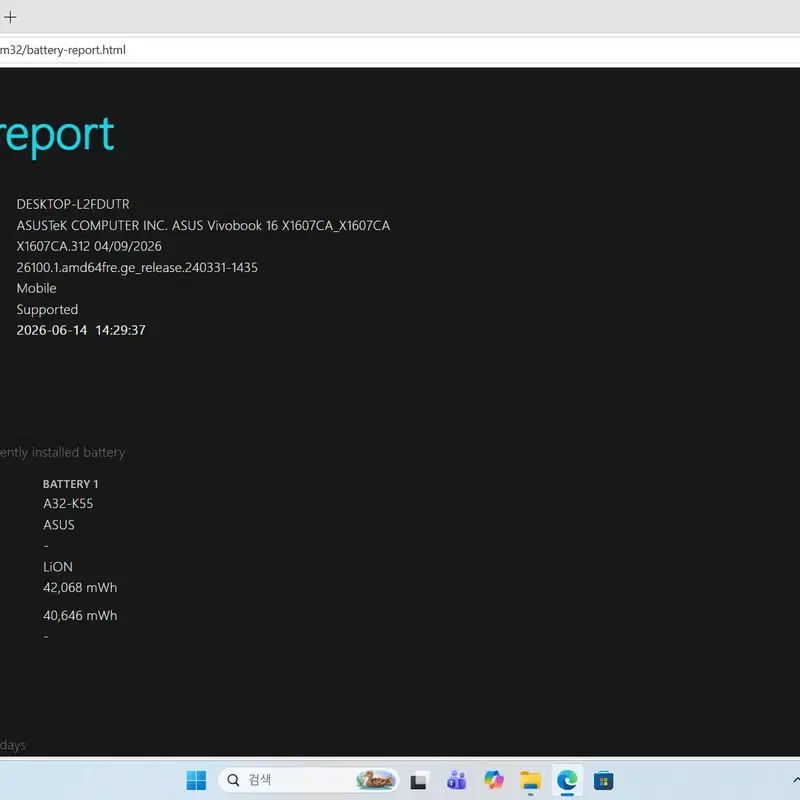
Task: Select BIOS text X1607CA.312 04/09/2026
Action: (x=89, y=246)
